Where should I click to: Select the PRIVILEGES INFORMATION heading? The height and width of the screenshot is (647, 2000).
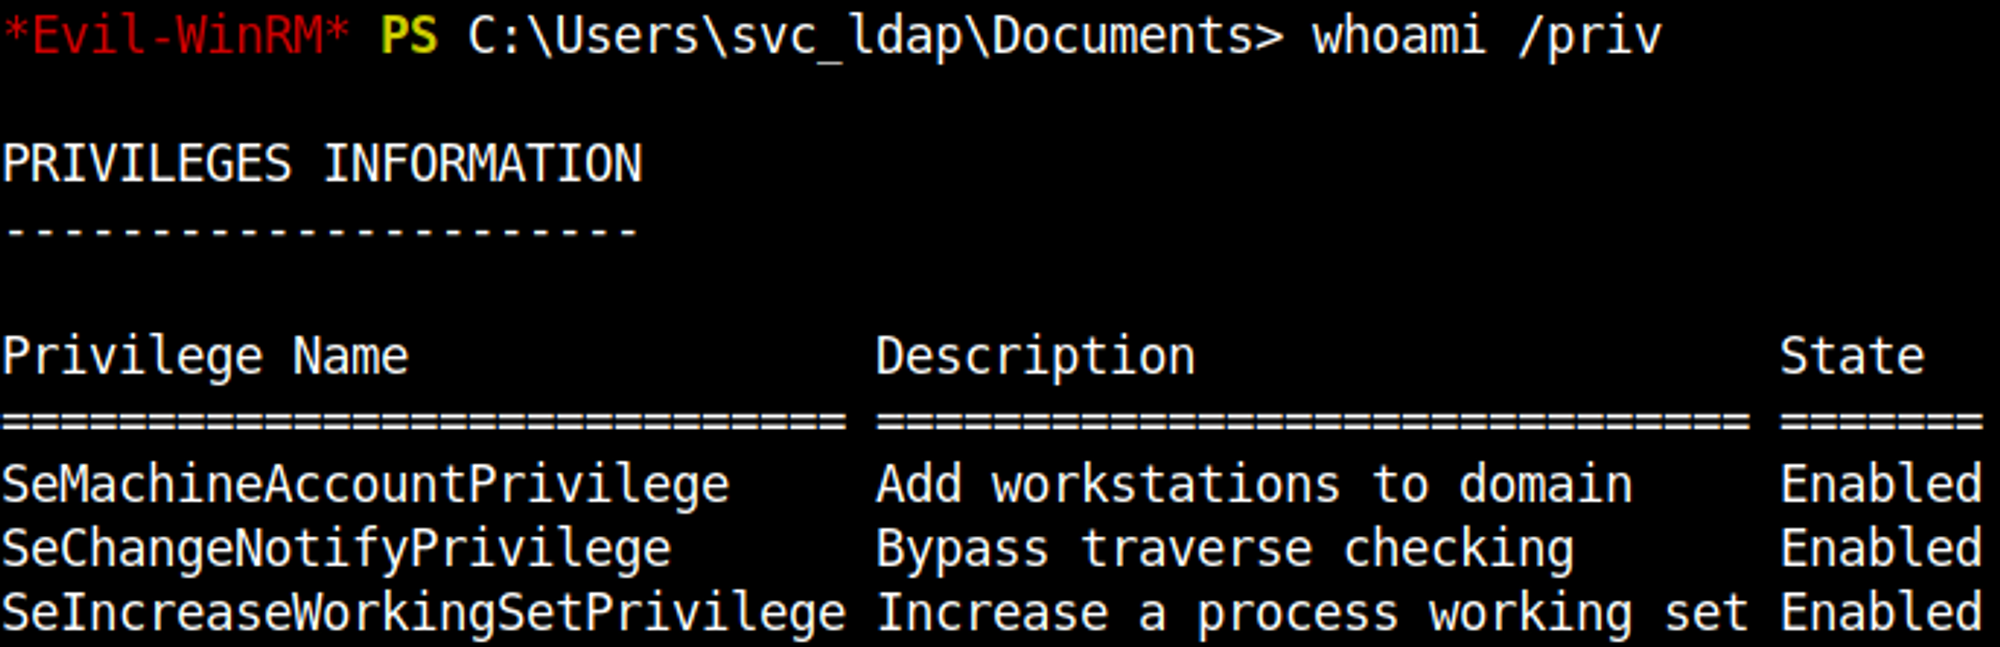click(322, 164)
